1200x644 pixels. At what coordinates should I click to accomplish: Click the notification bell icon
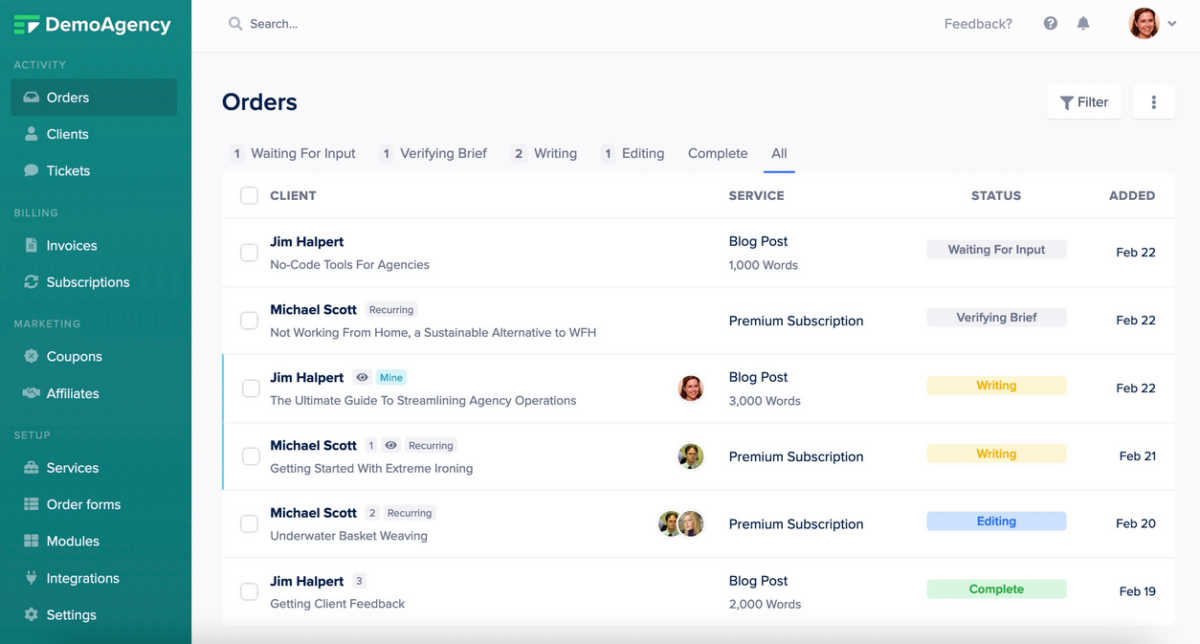point(1083,23)
